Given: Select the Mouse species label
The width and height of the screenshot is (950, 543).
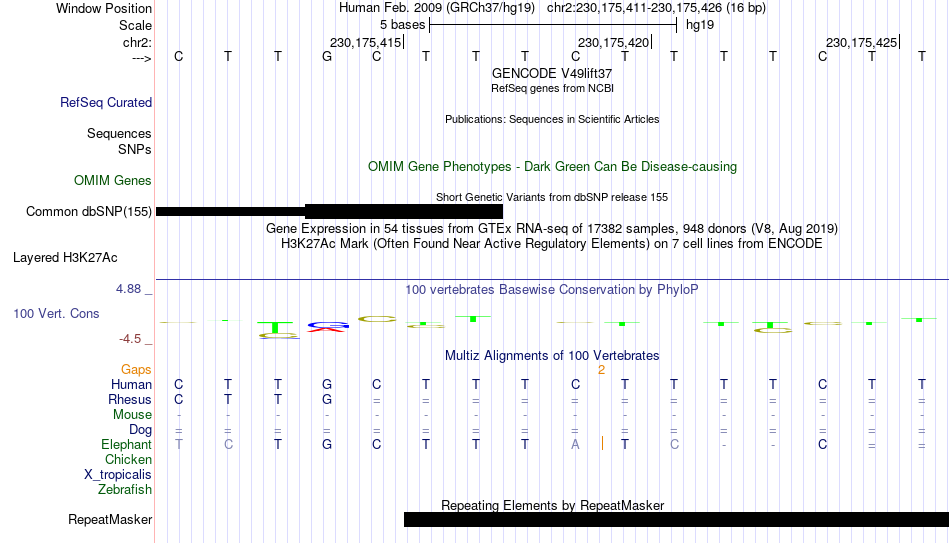Looking at the screenshot, I should pos(132,415).
